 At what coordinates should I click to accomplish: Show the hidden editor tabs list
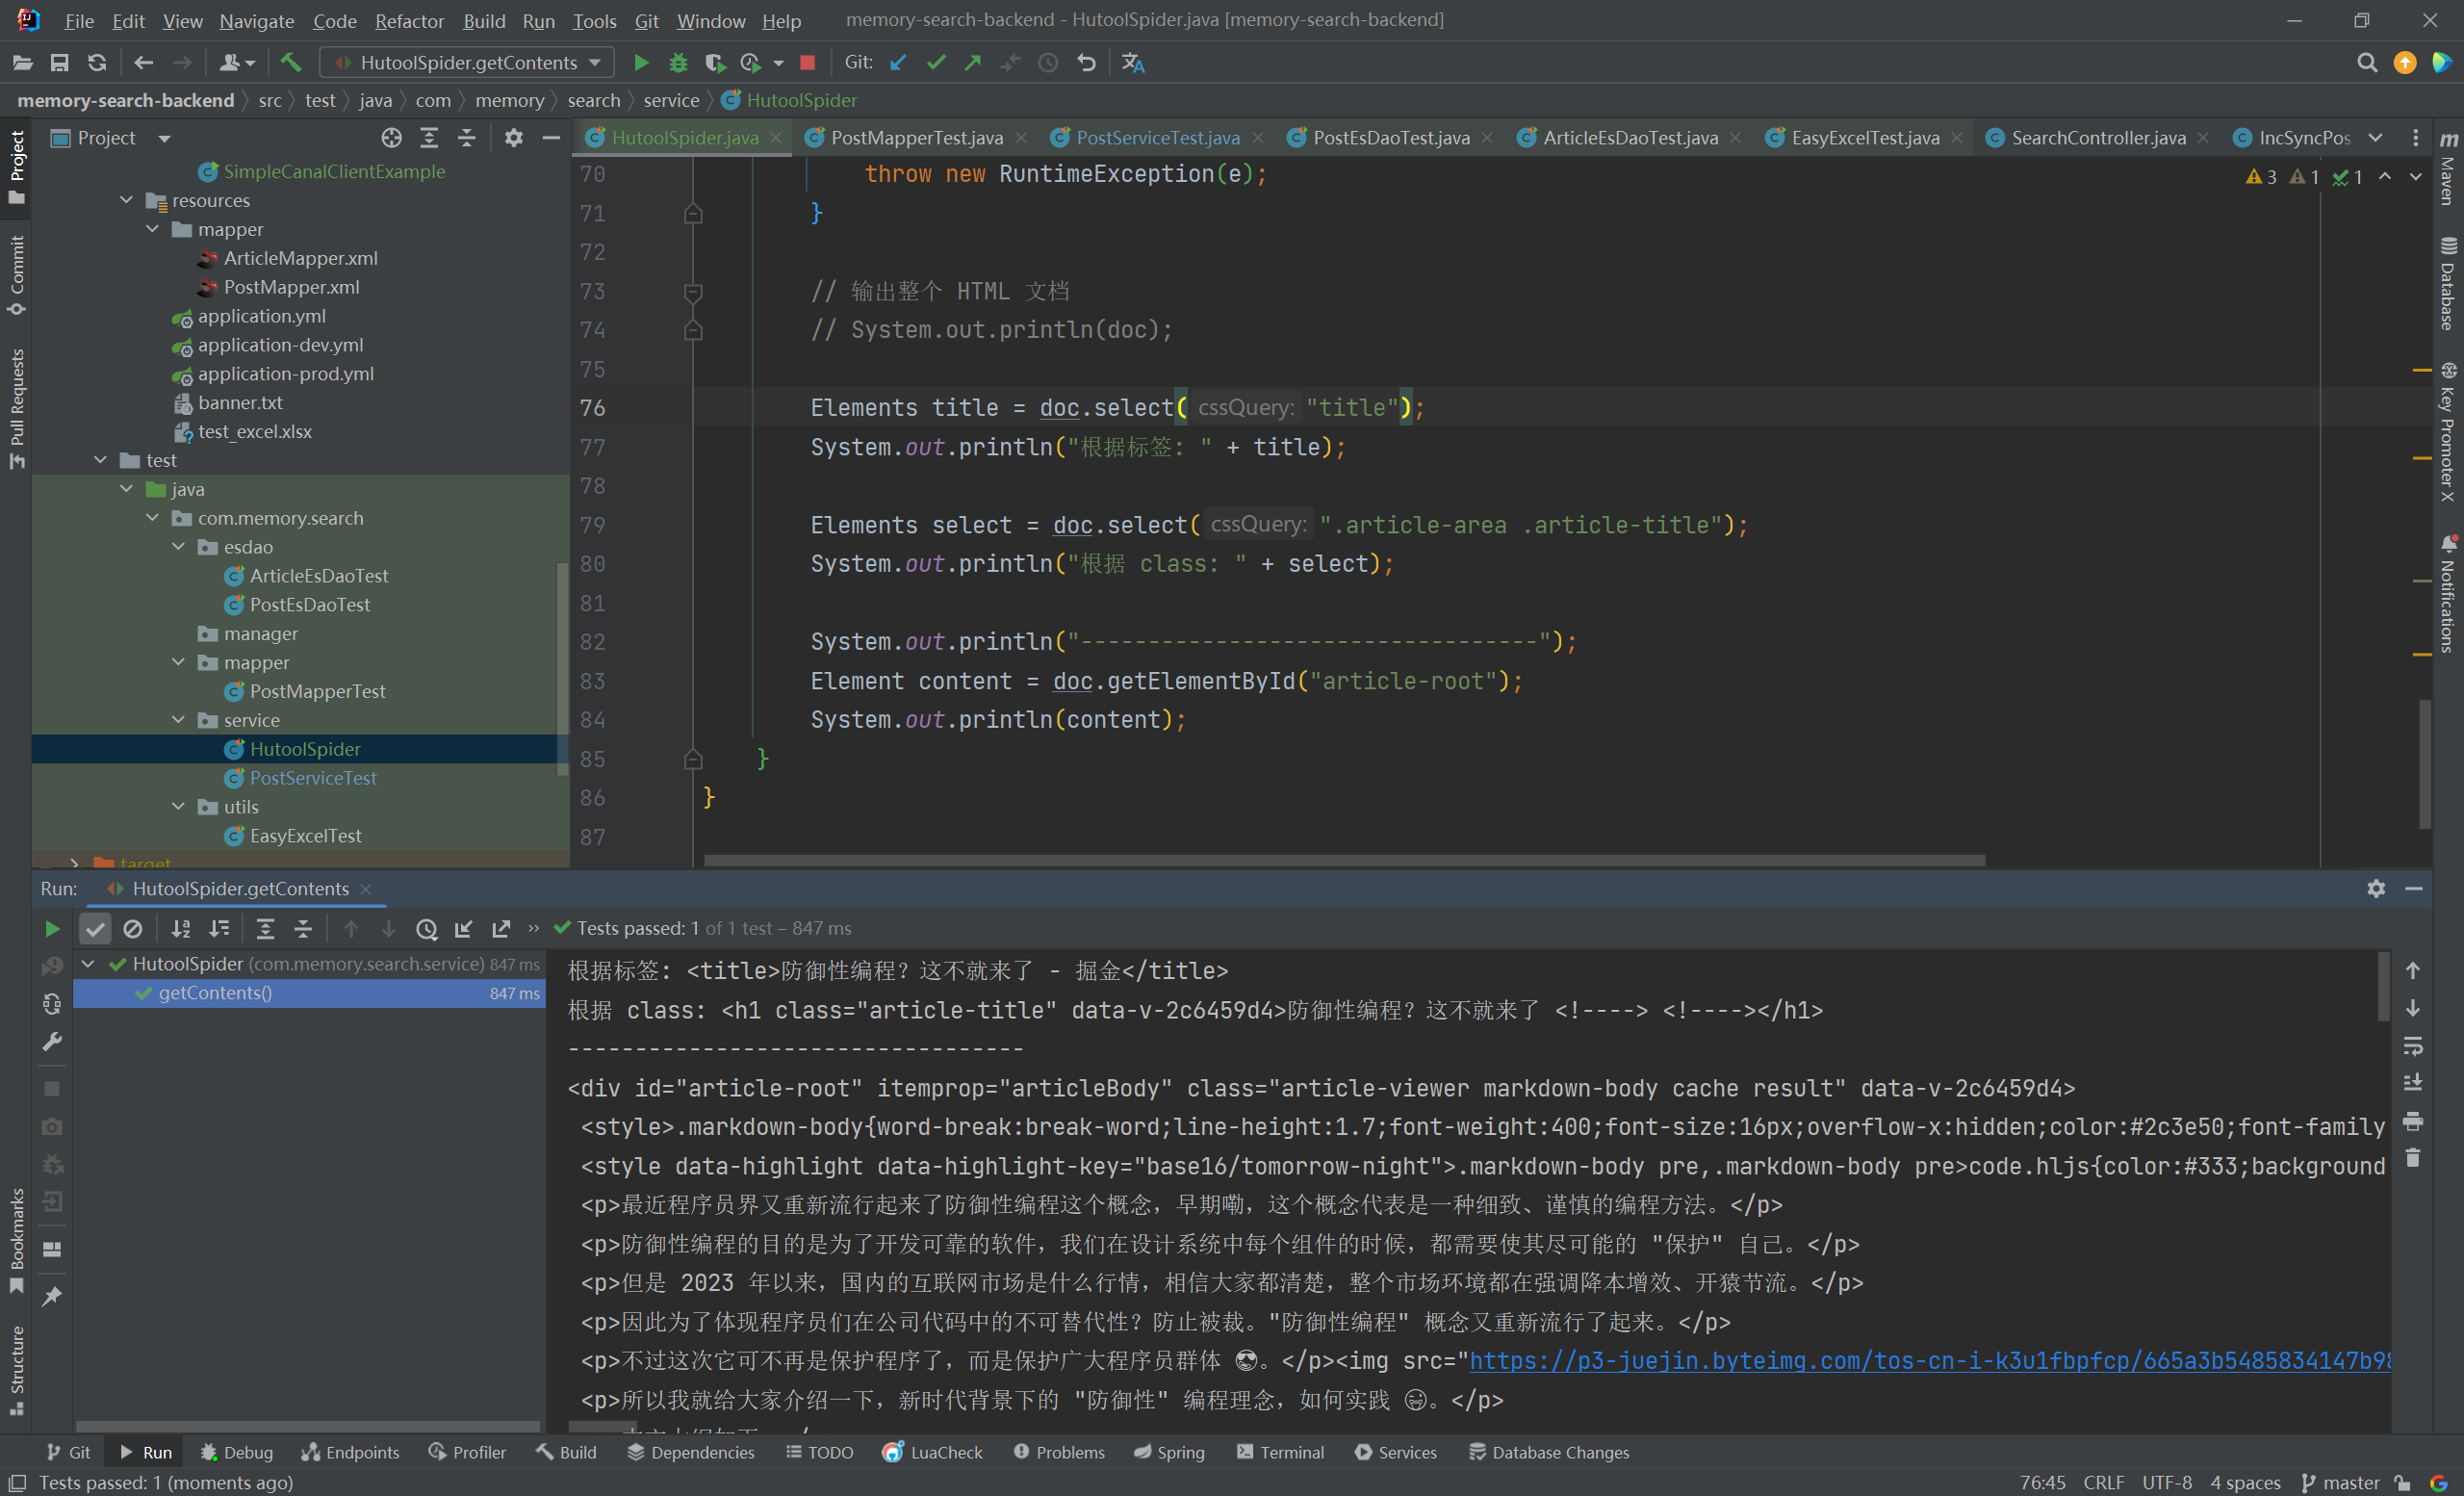(2375, 138)
